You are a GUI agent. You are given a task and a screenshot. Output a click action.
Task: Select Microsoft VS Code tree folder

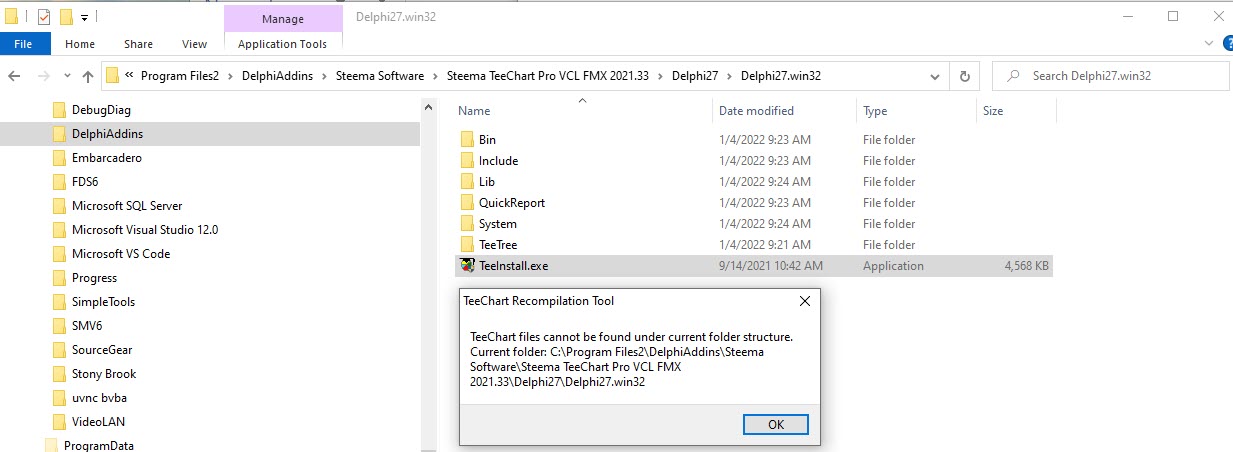click(x=121, y=254)
